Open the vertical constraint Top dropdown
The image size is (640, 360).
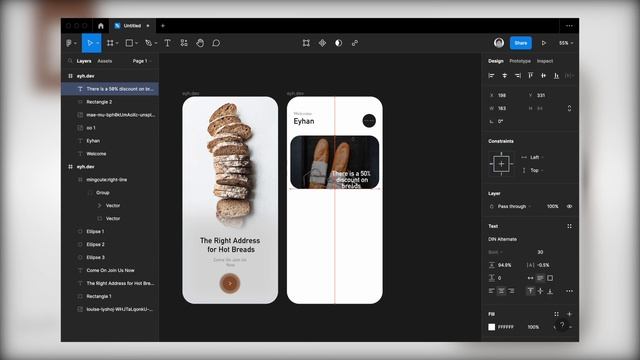536,170
